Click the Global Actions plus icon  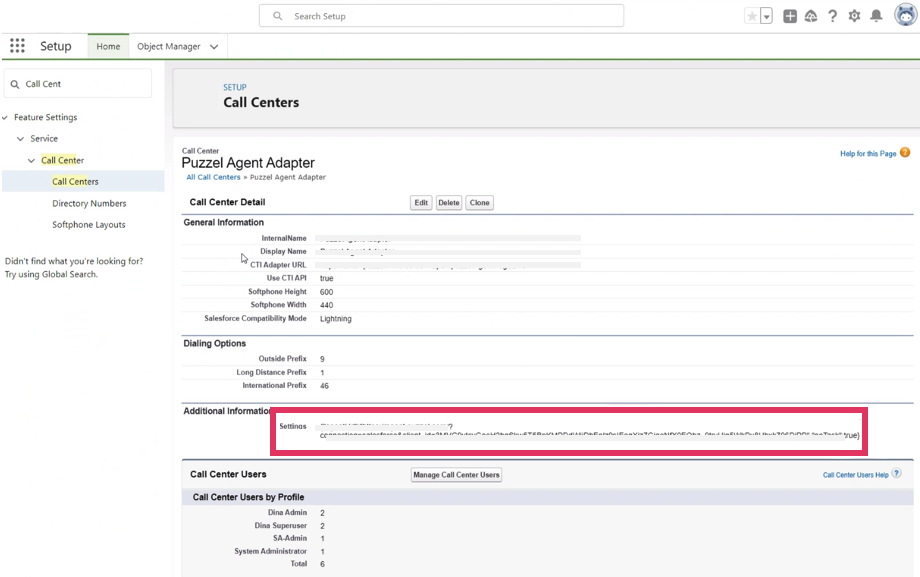[x=790, y=16]
